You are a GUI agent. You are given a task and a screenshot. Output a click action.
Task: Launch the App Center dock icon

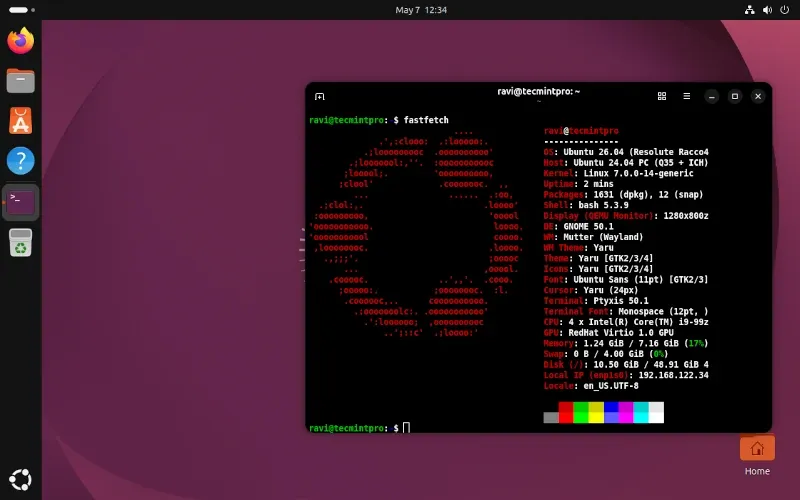click(x=20, y=121)
